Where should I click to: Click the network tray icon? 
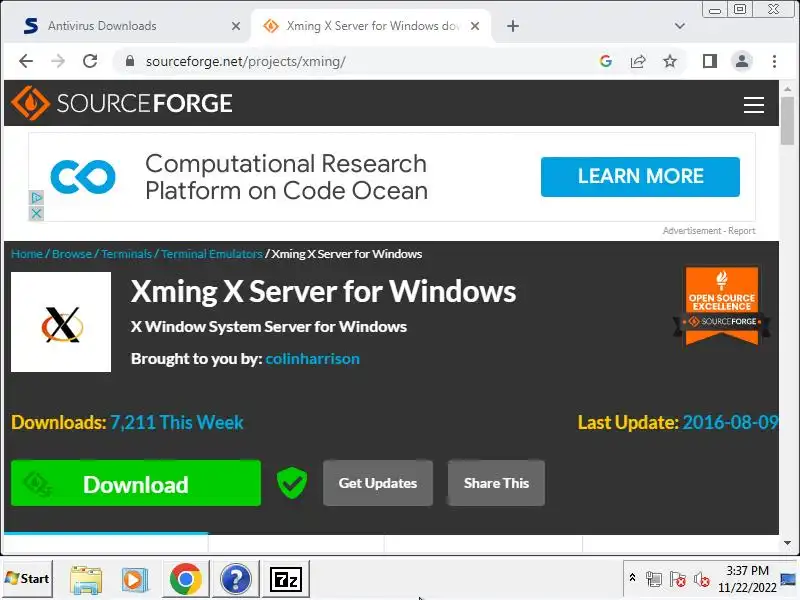tap(654, 579)
